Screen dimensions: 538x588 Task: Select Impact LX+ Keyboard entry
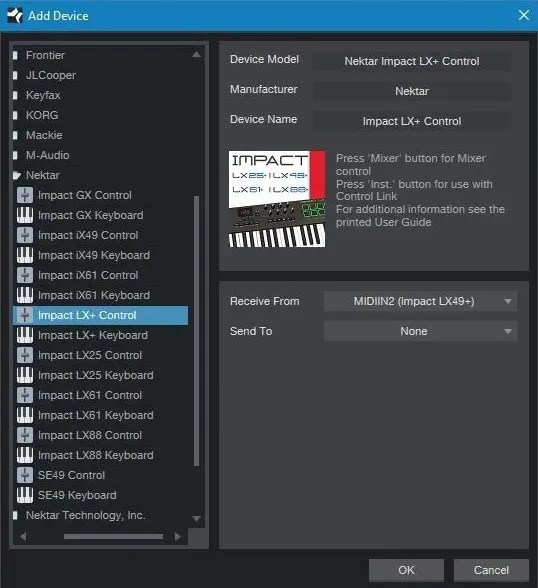93,335
